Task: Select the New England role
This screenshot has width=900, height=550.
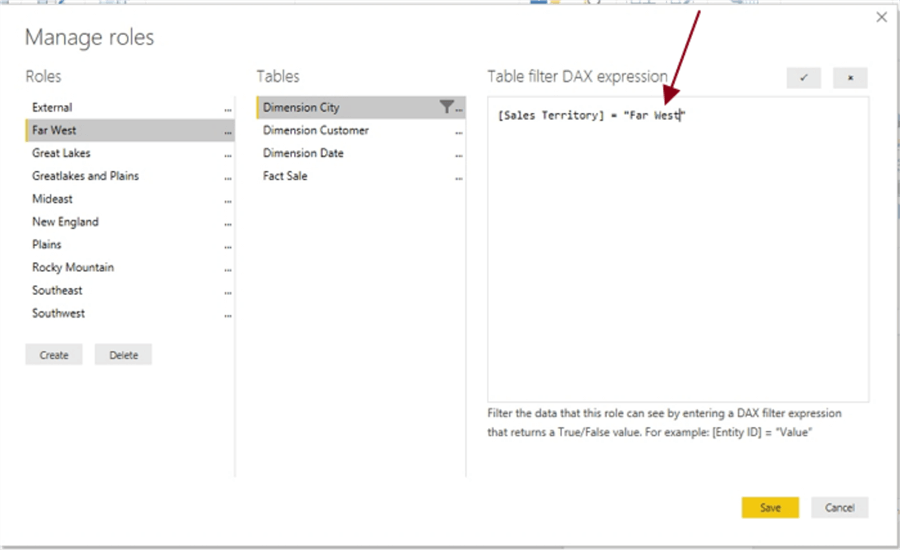Action: 65,222
